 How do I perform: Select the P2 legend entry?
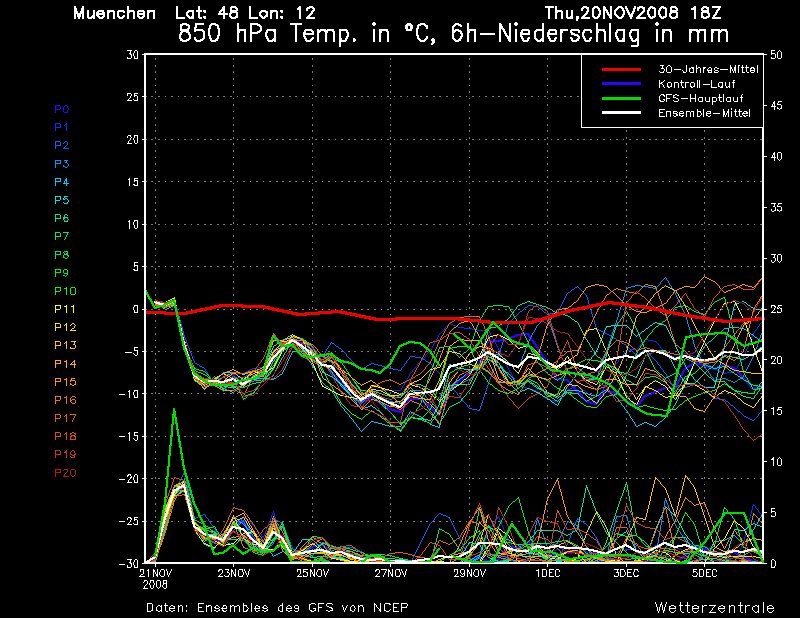coord(62,145)
